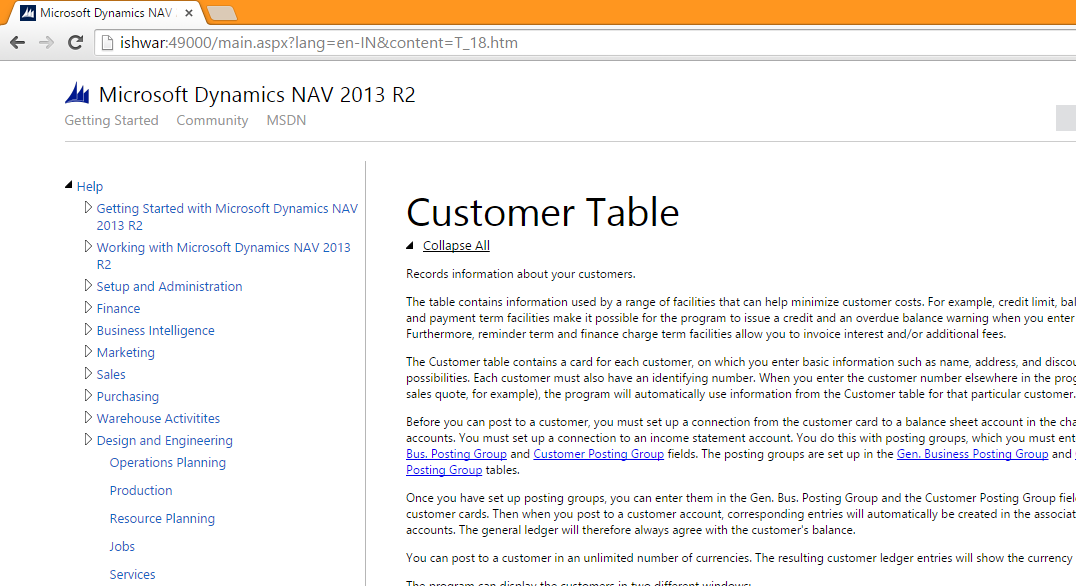
Task: Expand the Purchasing tree node
Action: (88, 395)
